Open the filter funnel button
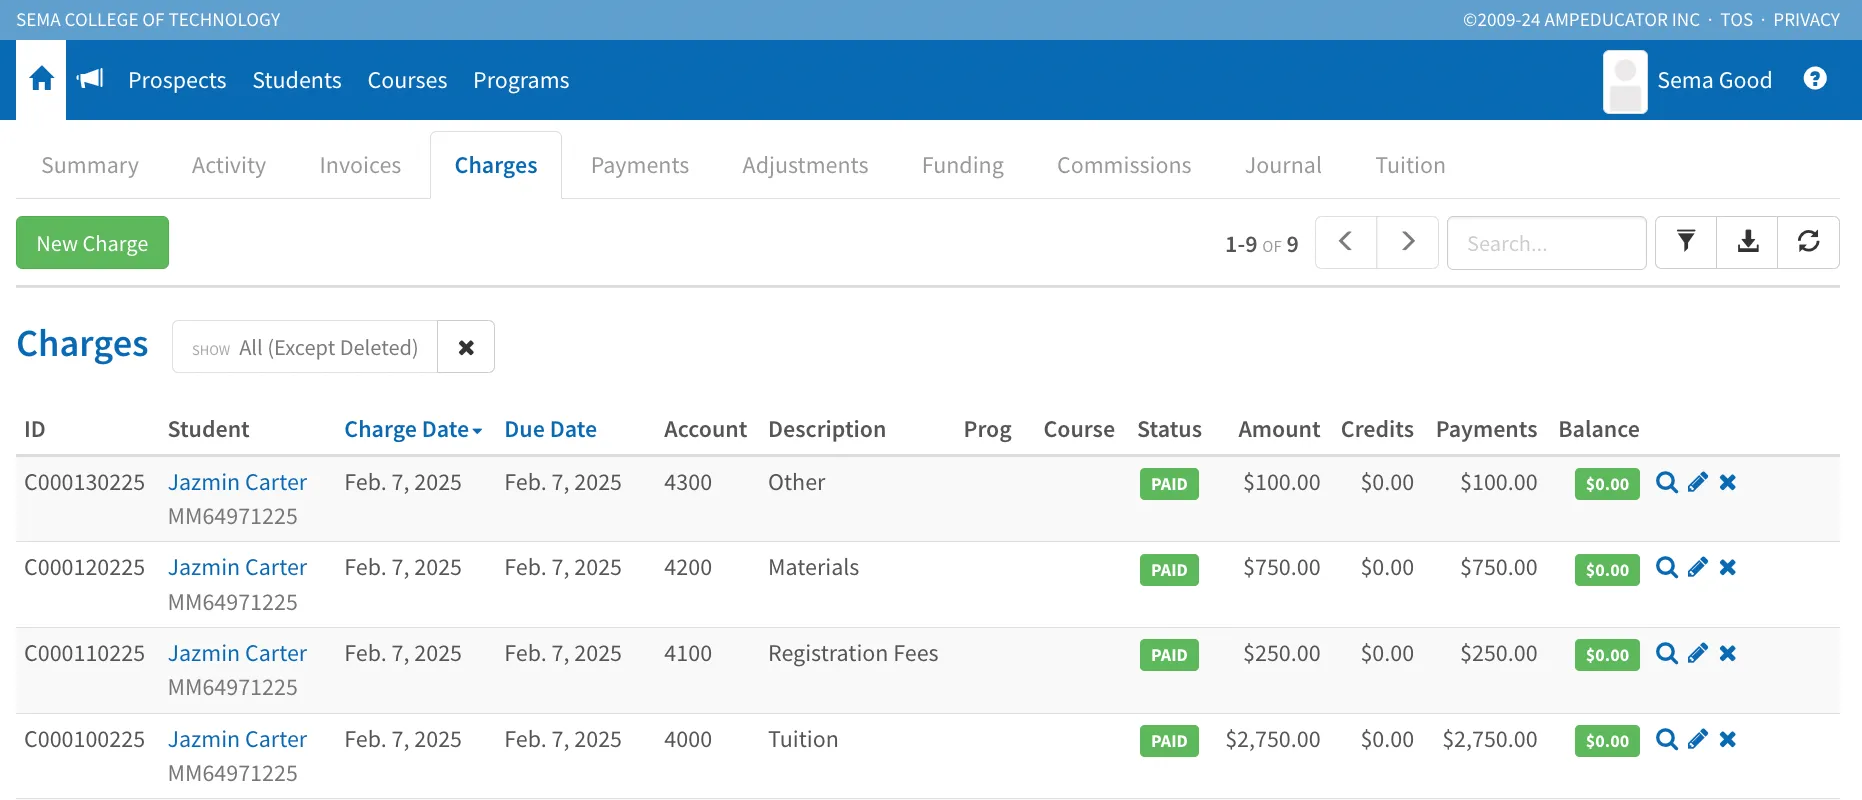The width and height of the screenshot is (1862, 800). (1686, 243)
